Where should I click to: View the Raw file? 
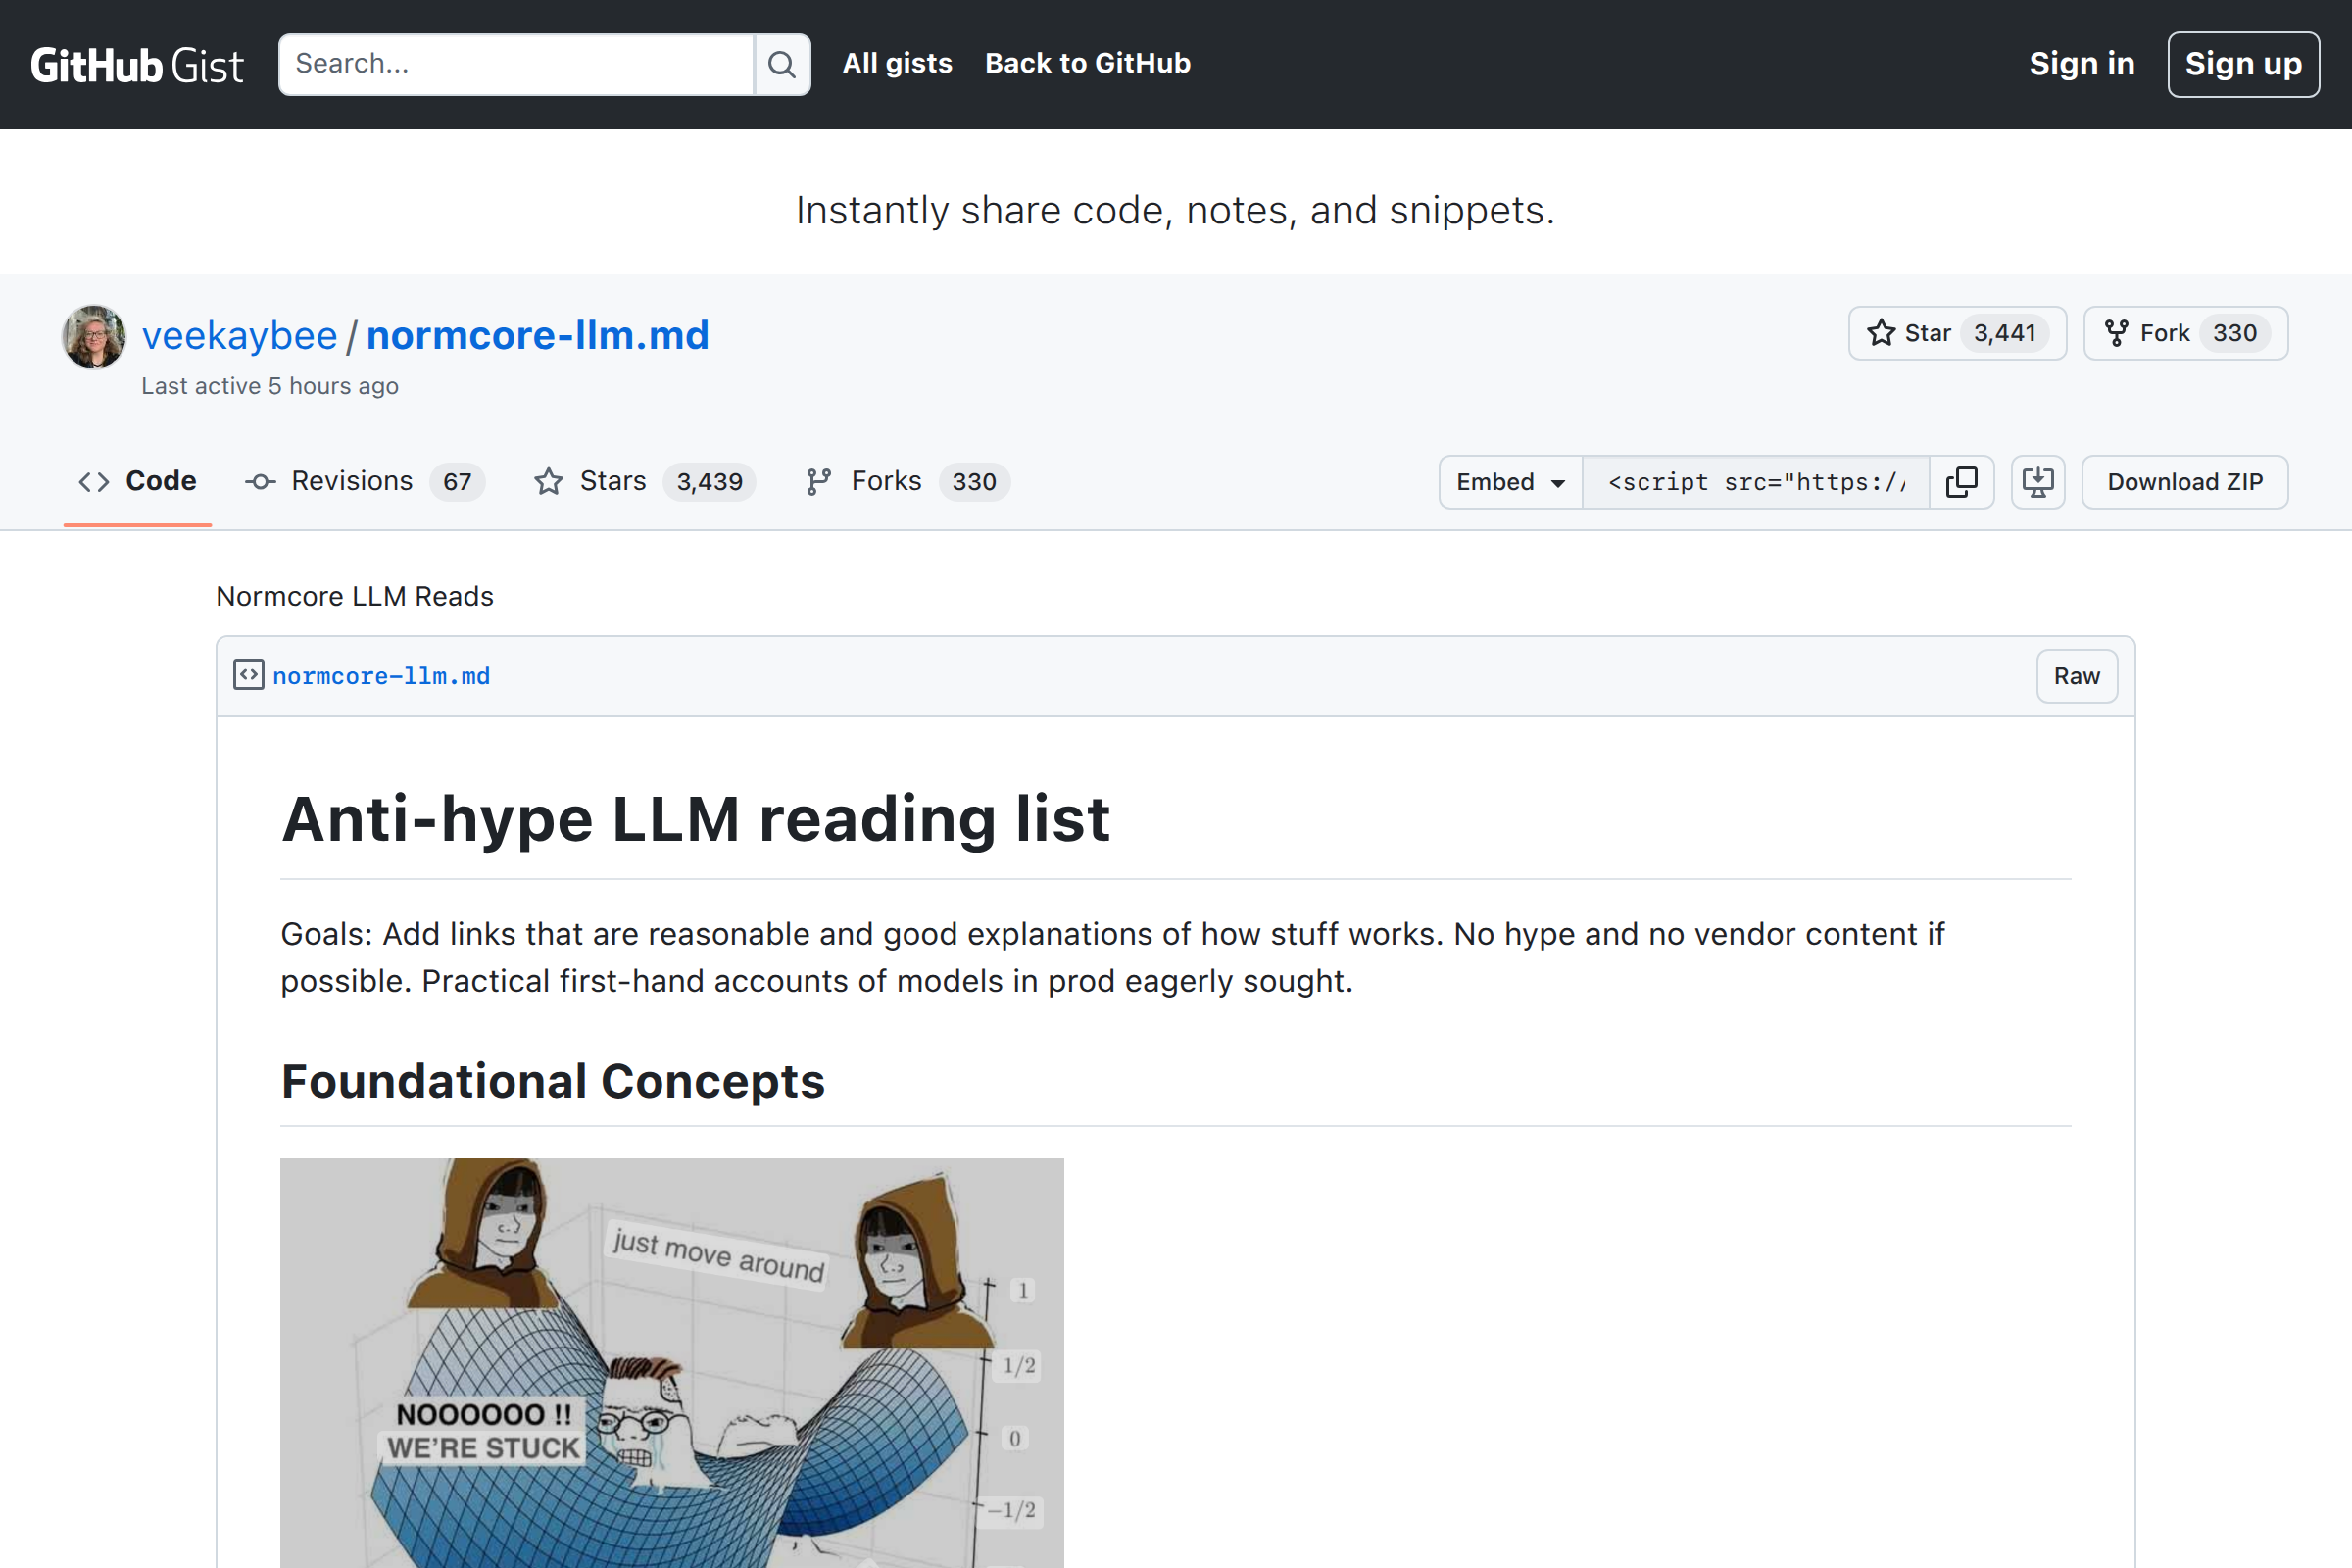pyautogui.click(x=2076, y=676)
